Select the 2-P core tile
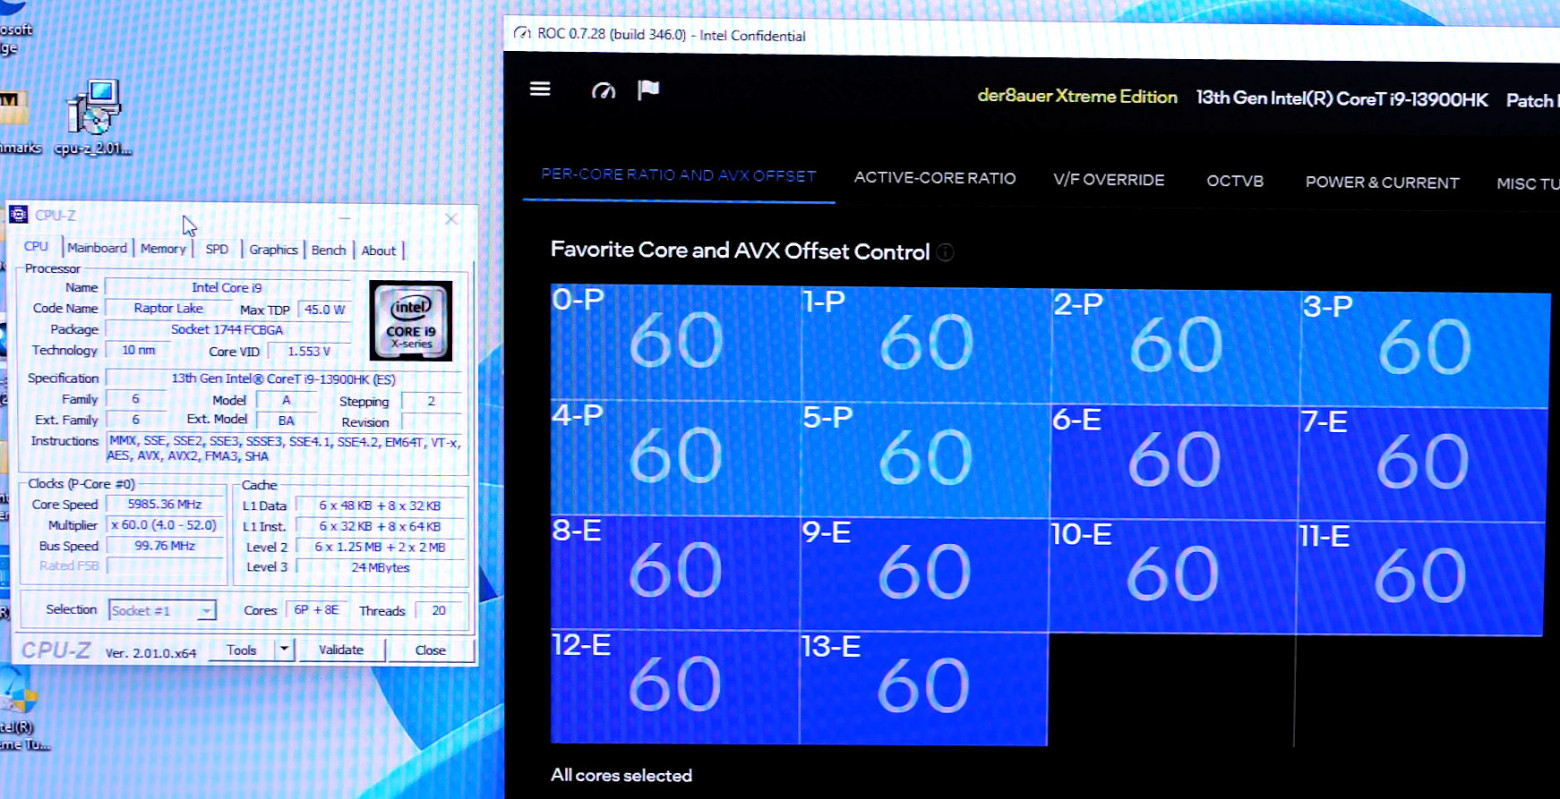 pyautogui.click(x=1176, y=346)
